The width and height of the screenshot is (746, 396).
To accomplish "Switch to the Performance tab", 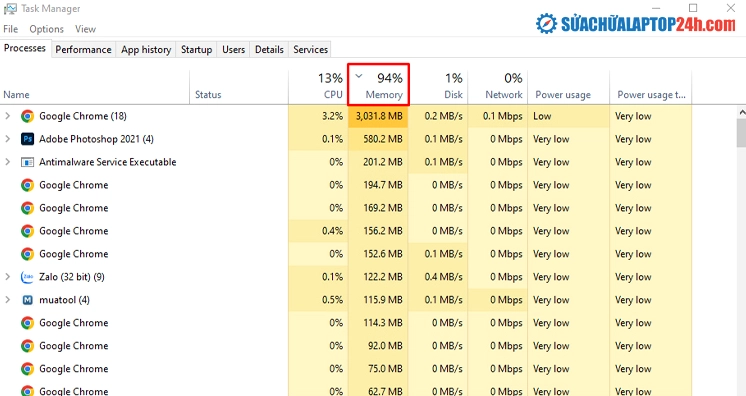I will click(83, 50).
